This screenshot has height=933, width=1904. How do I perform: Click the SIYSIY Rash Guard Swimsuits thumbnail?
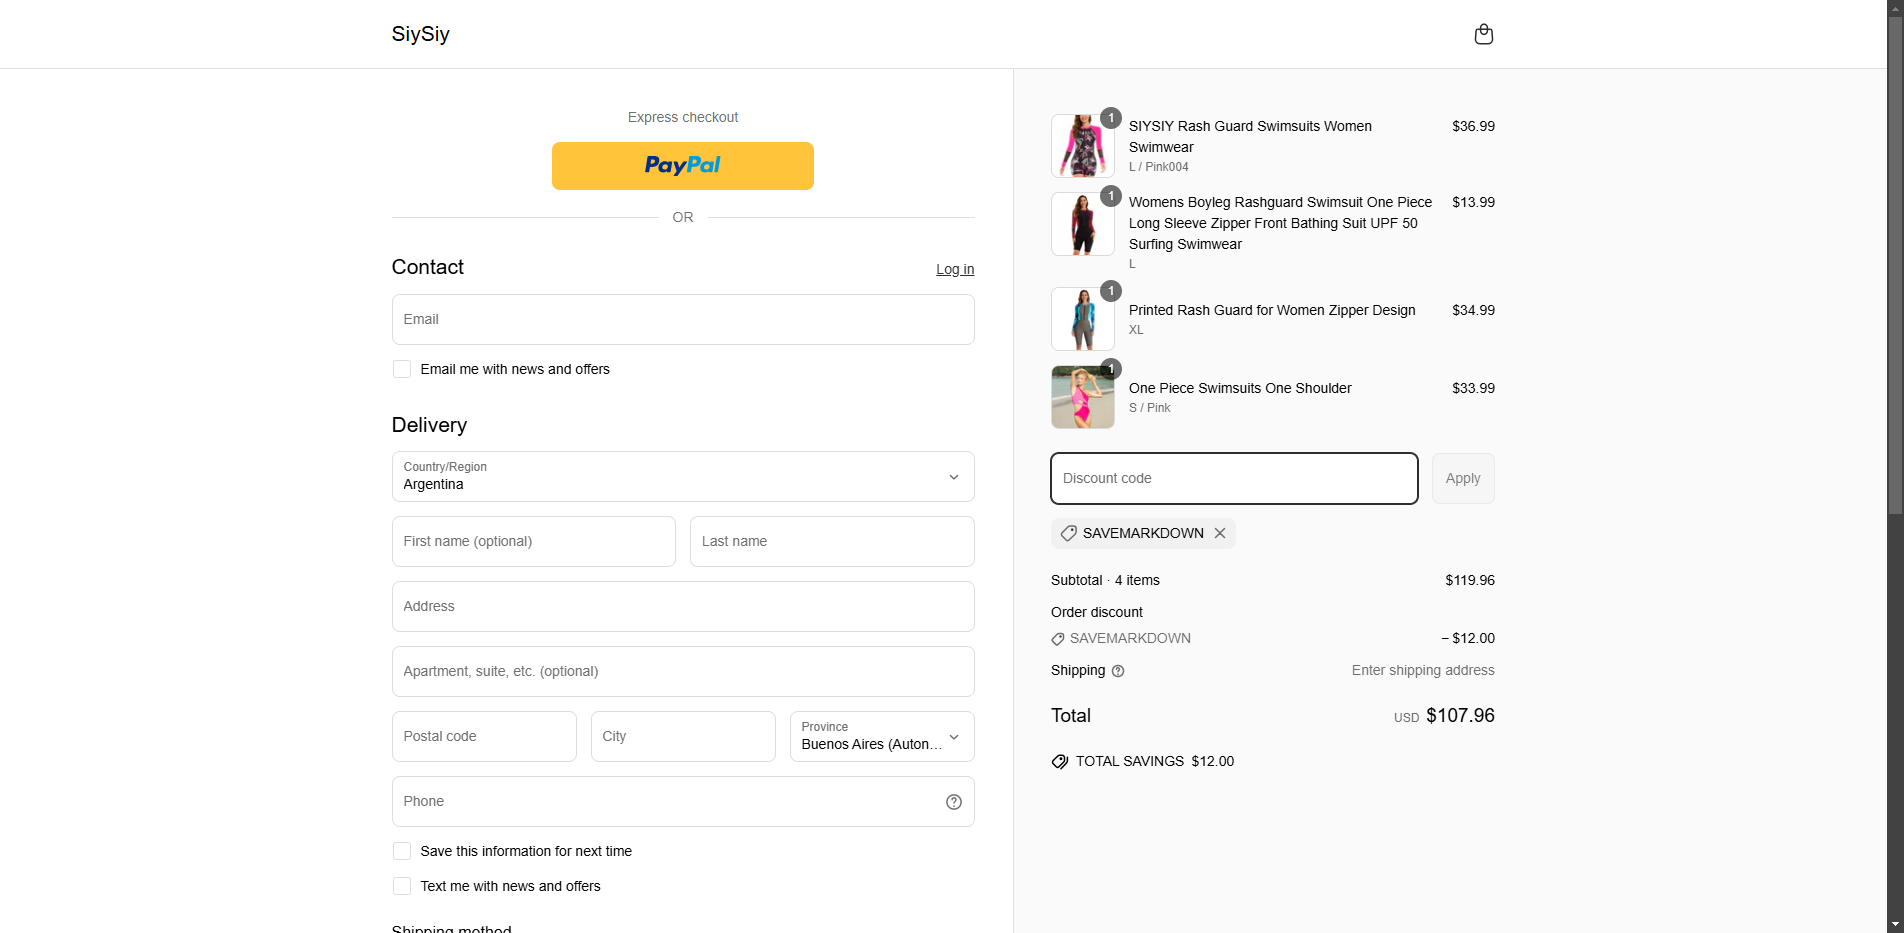tap(1083, 146)
